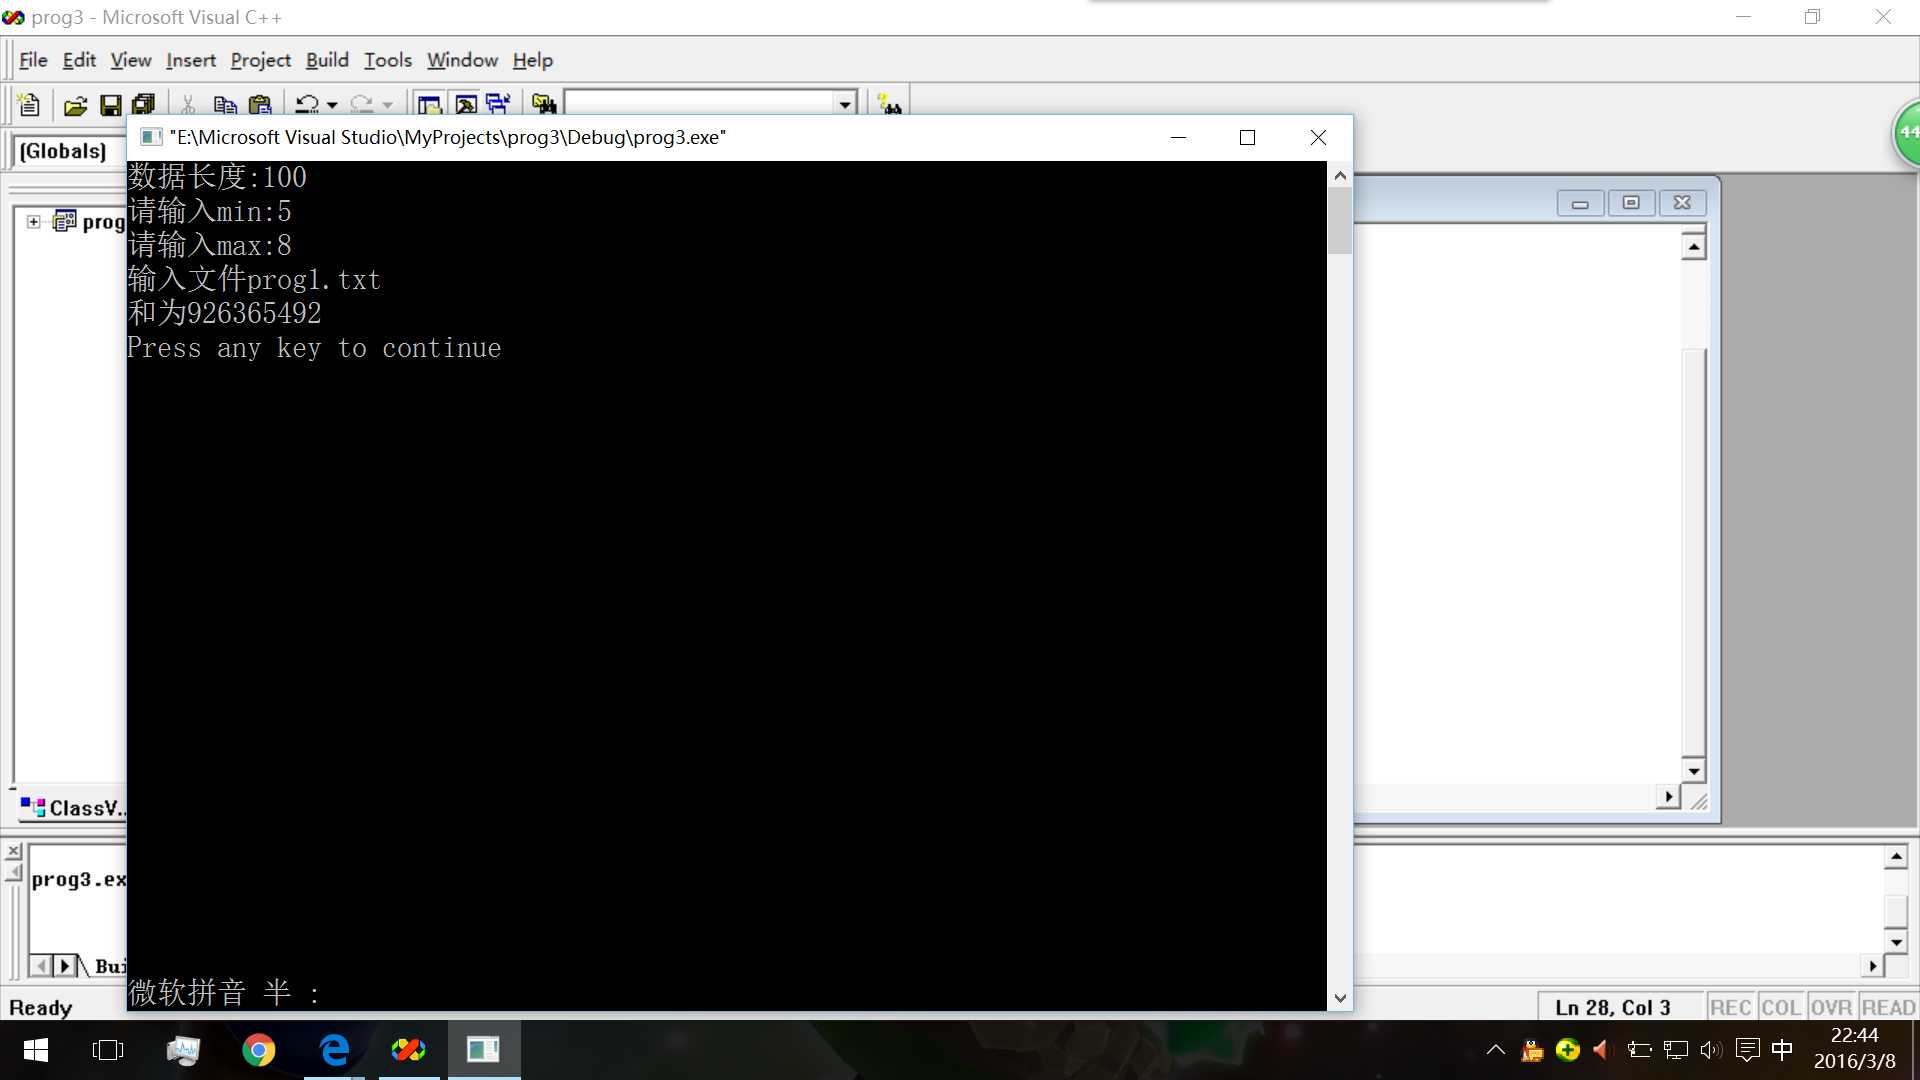
Task: Click output pane horizontal scroll right arrow
Action: tap(1872, 966)
